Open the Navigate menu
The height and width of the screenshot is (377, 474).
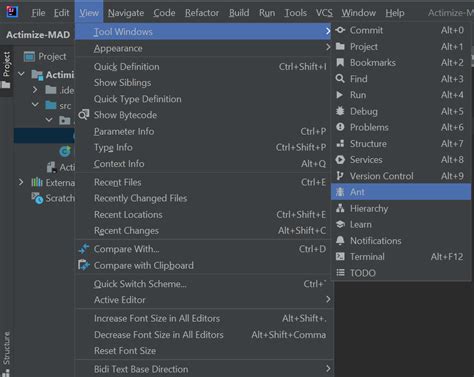coord(126,13)
